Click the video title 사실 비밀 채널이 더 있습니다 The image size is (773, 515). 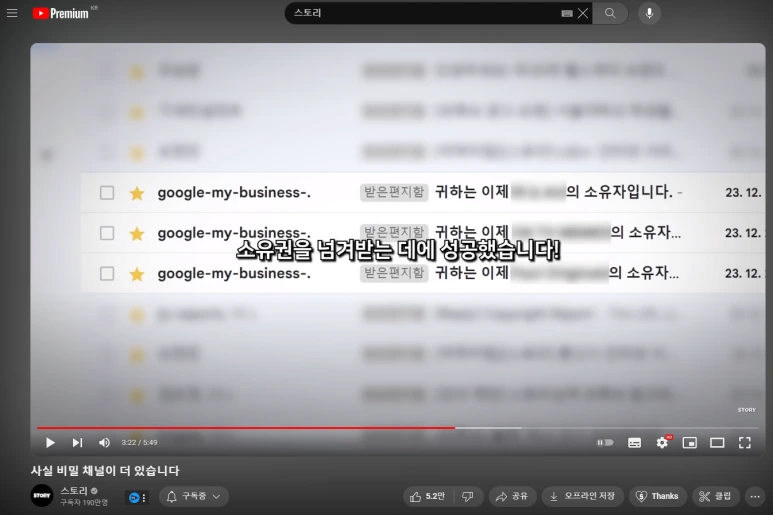point(105,471)
